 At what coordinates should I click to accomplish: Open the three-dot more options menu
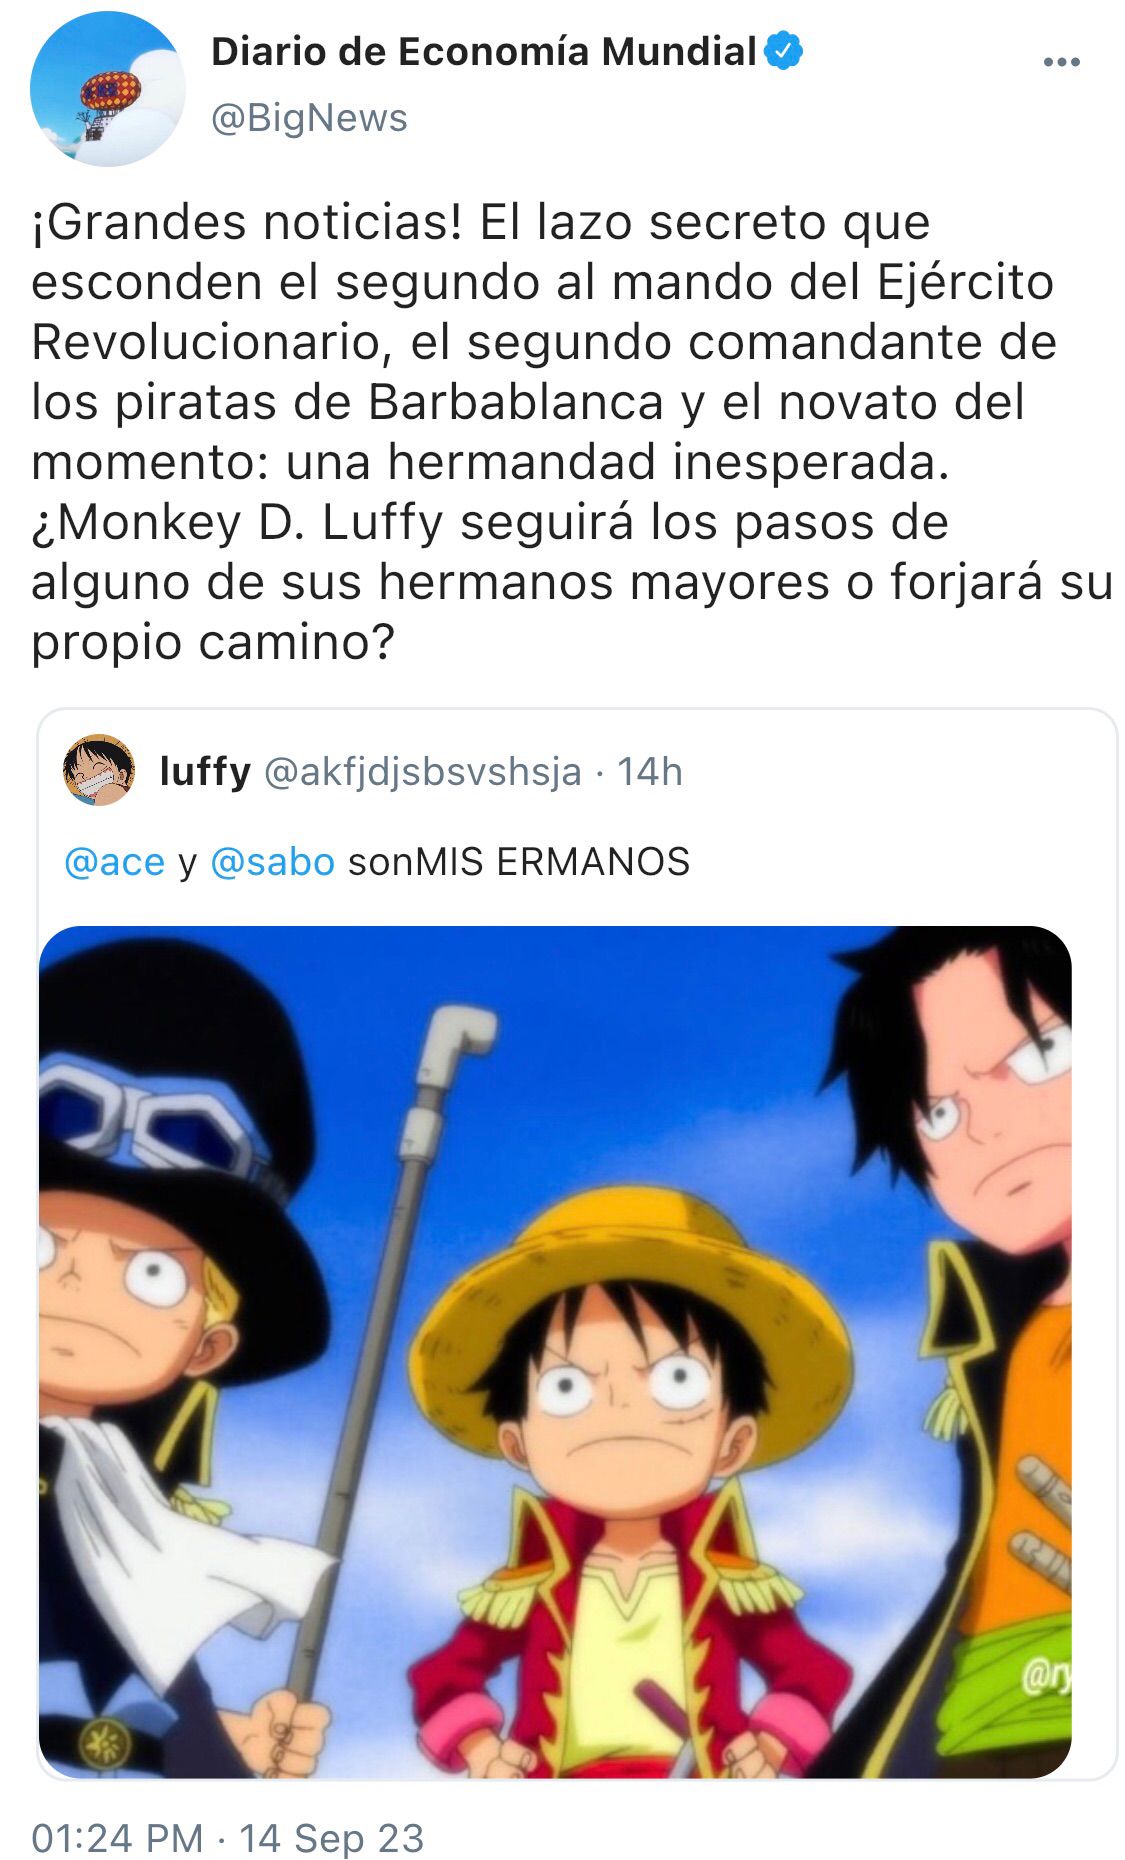point(1061,62)
